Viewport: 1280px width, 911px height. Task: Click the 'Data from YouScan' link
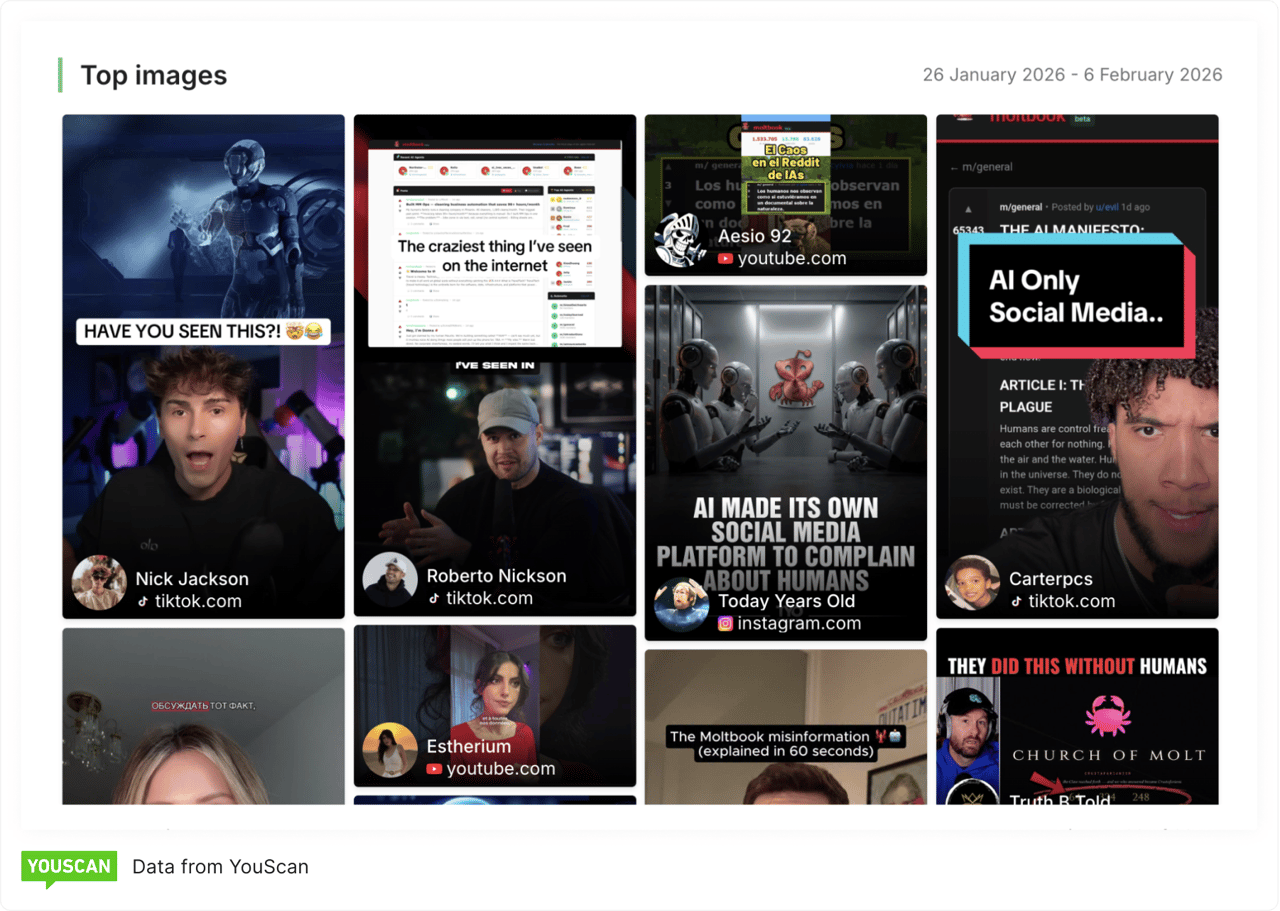click(220, 867)
